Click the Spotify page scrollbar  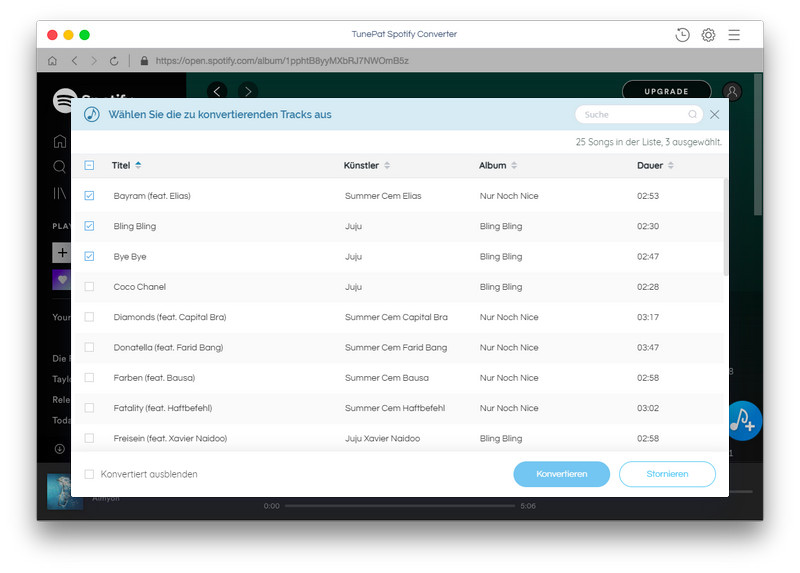coord(758,145)
